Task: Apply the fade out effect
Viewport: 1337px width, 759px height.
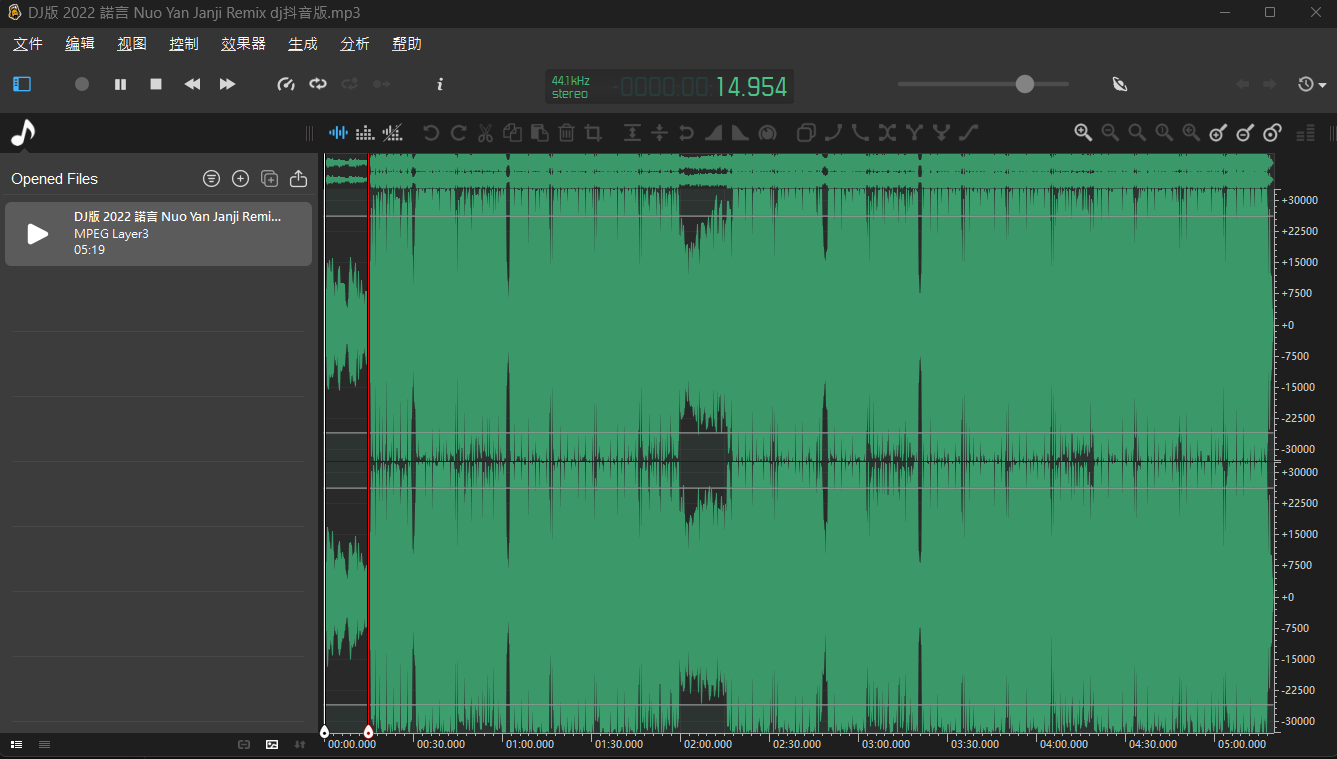Action: pyautogui.click(x=740, y=132)
